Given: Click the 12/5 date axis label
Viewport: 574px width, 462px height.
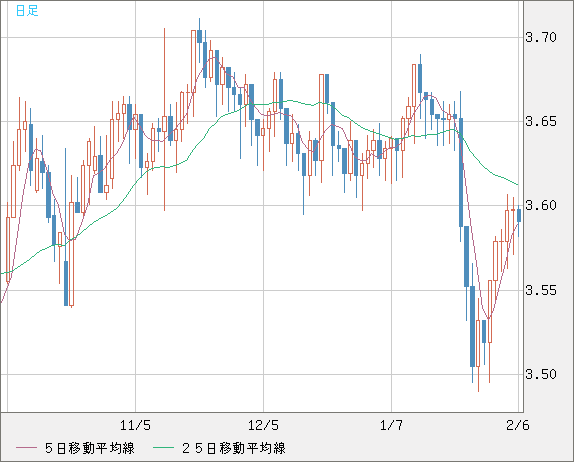Looking at the screenshot, I should click(x=263, y=425).
